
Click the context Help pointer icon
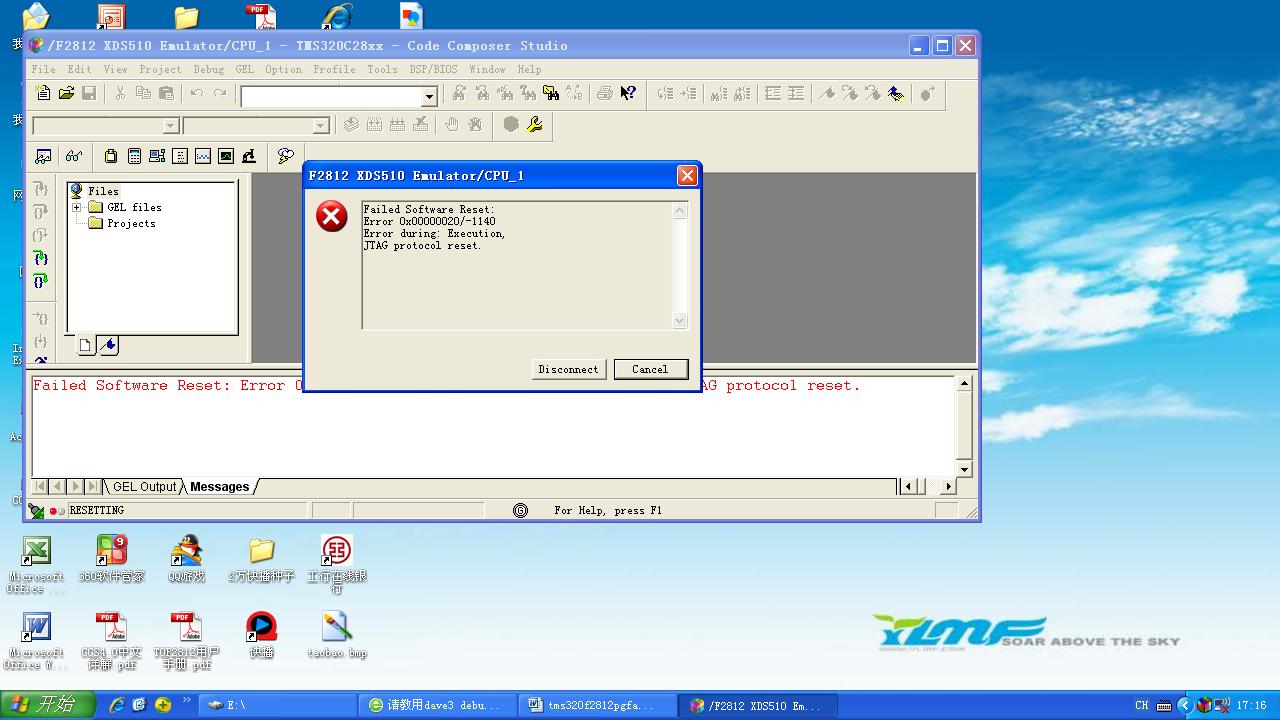628,93
